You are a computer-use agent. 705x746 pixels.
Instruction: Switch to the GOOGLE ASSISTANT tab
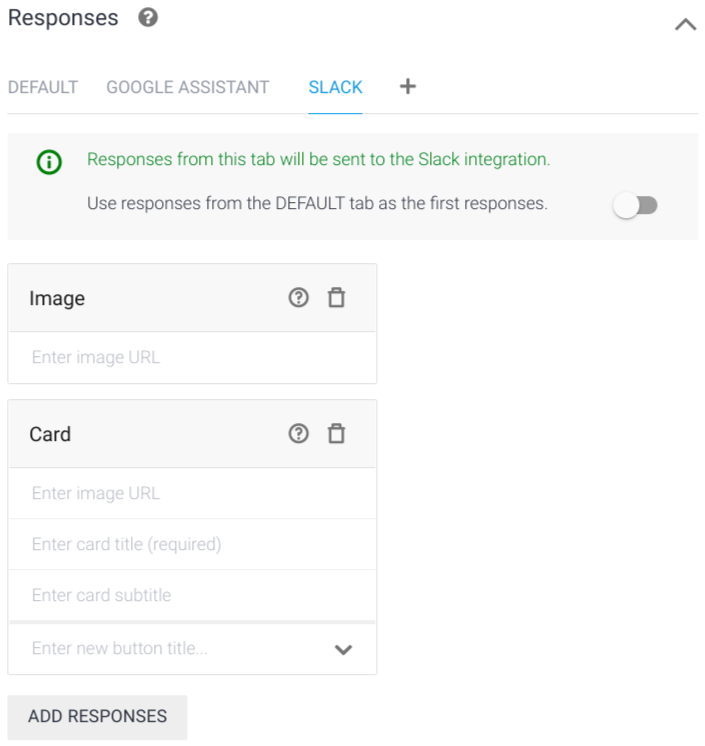[187, 87]
